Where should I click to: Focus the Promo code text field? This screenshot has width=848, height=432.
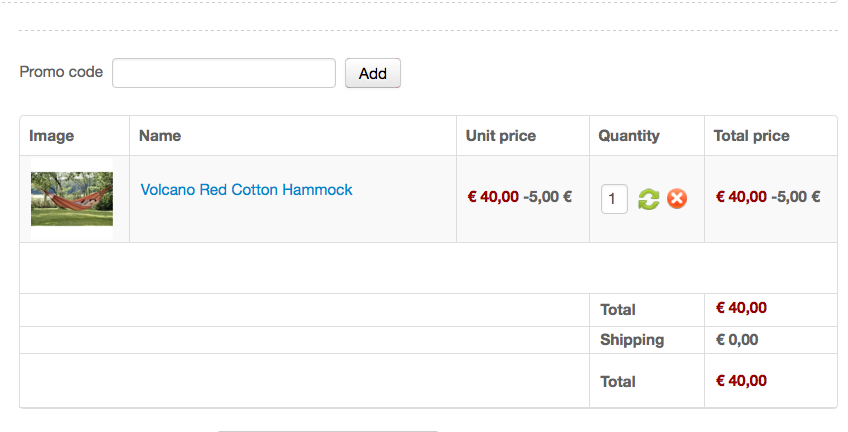click(223, 73)
